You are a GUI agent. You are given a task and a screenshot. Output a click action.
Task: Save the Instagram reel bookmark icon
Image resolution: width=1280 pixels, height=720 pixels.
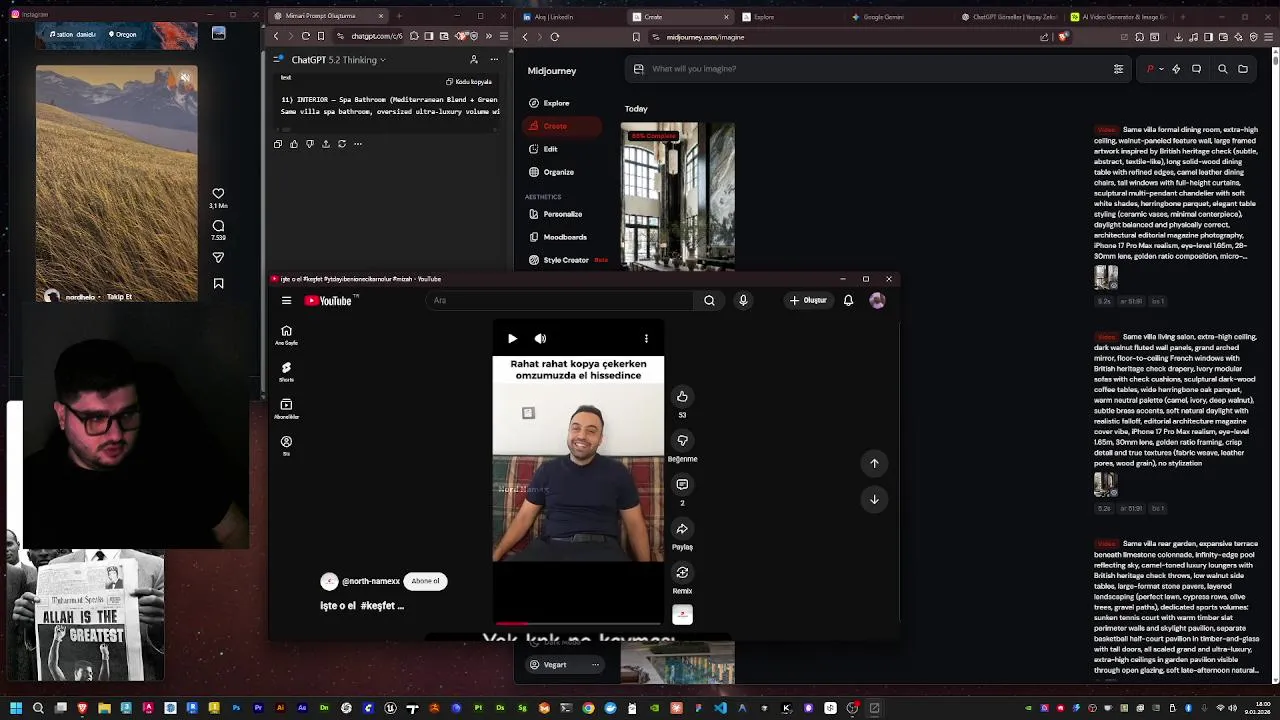(x=218, y=284)
